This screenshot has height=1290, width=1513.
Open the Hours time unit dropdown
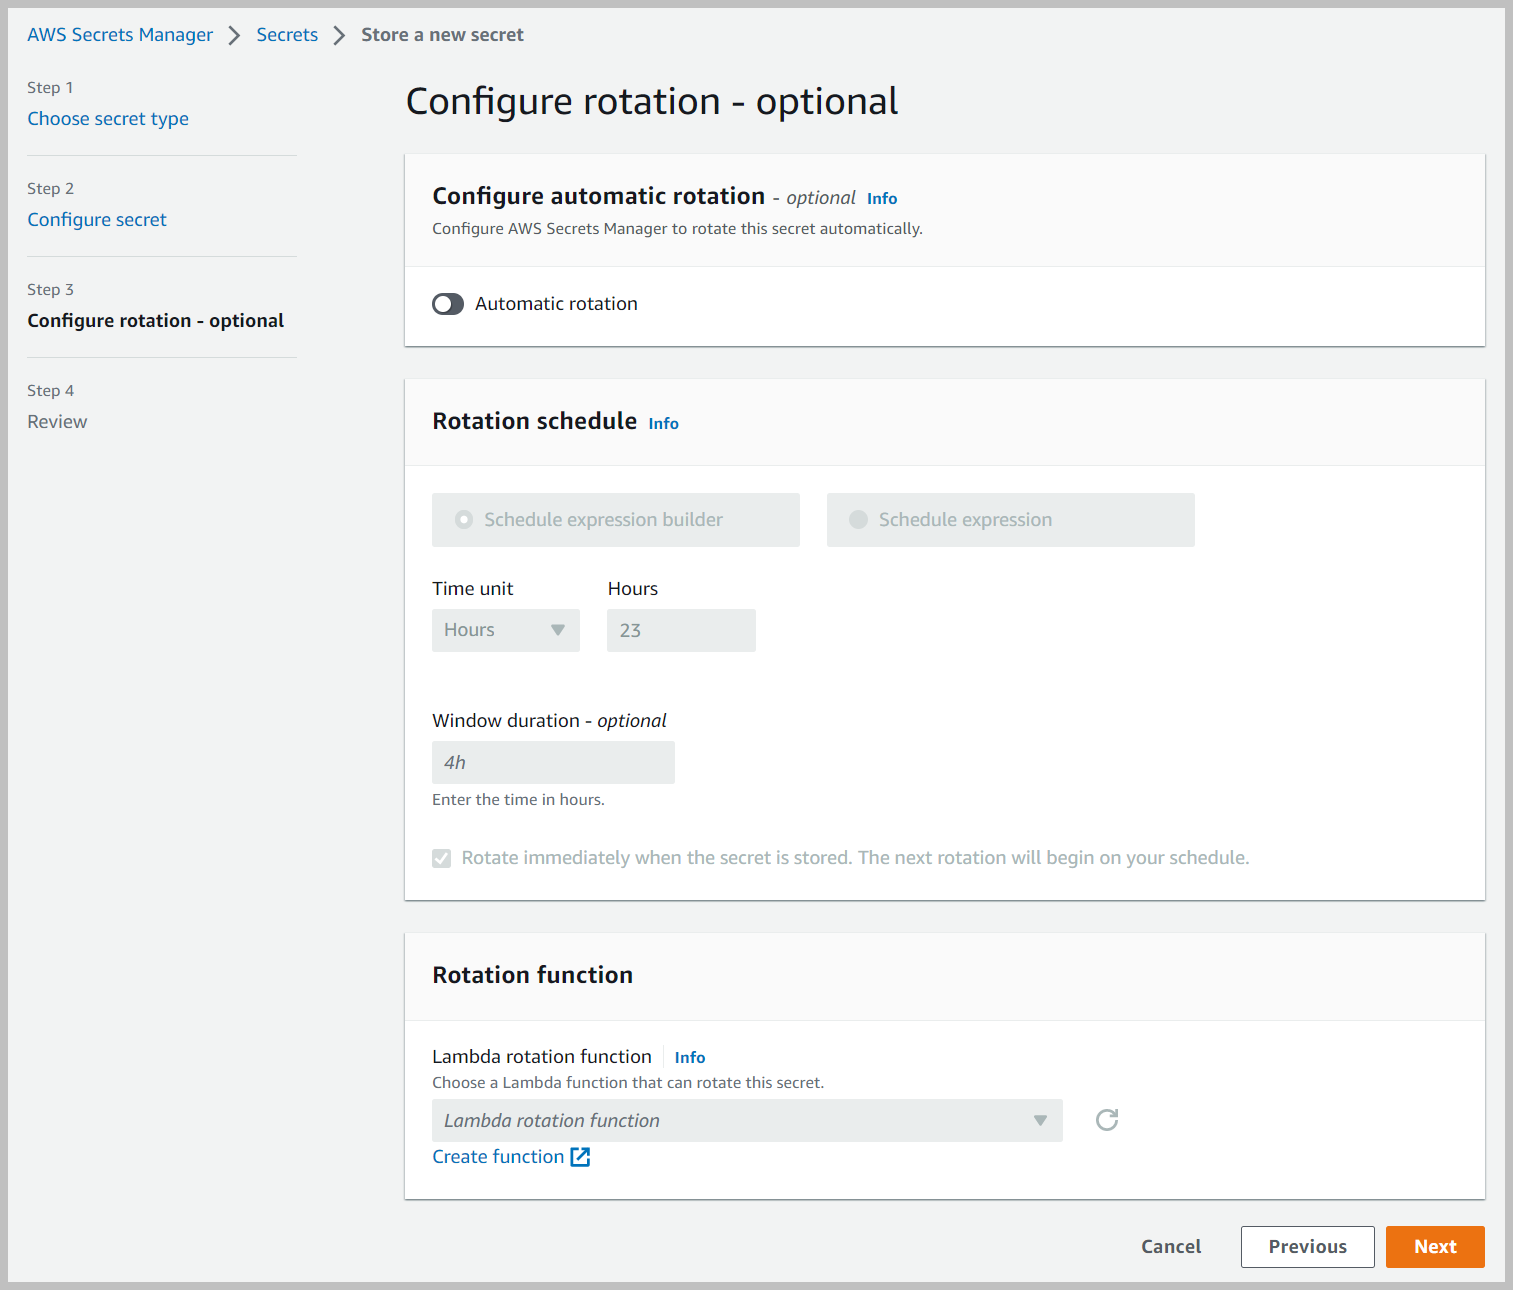pos(505,630)
